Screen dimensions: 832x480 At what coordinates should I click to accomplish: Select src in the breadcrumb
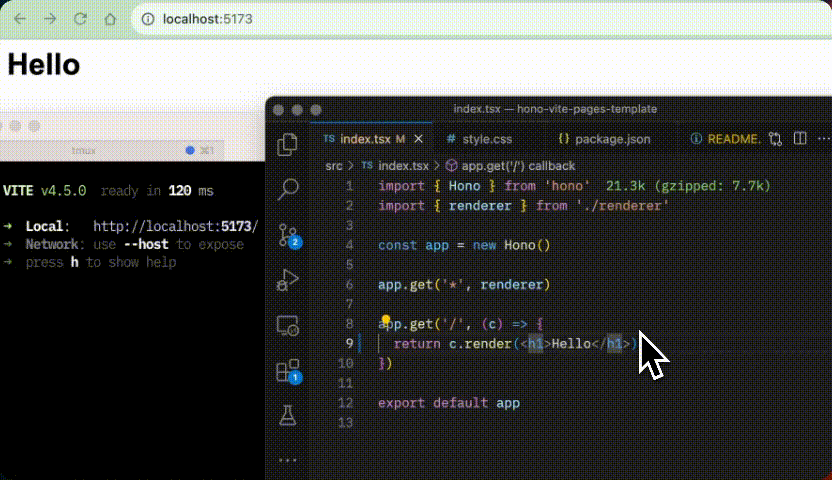[x=334, y=166]
